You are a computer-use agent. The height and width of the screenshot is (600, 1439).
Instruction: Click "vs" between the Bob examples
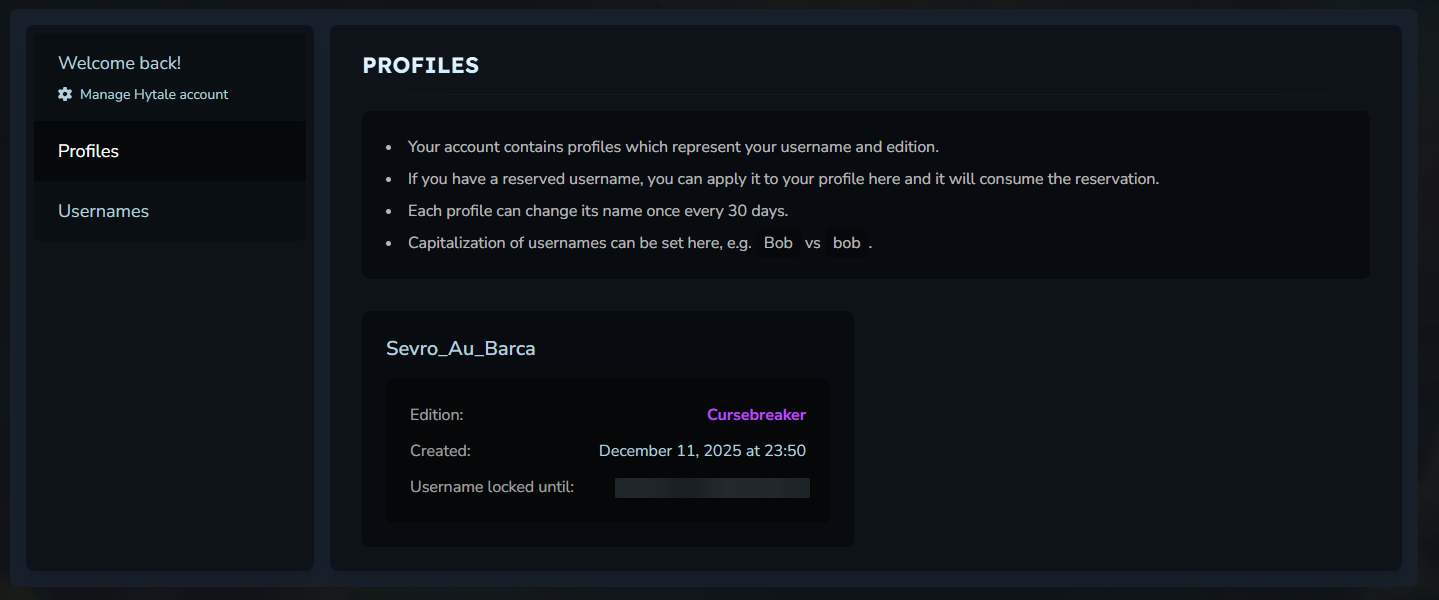click(x=812, y=243)
